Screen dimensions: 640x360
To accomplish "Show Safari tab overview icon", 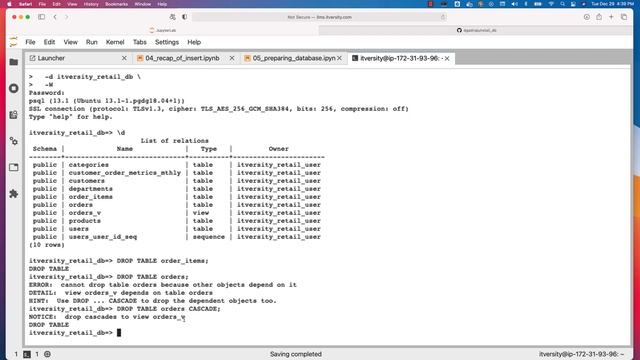I will pos(624,17).
